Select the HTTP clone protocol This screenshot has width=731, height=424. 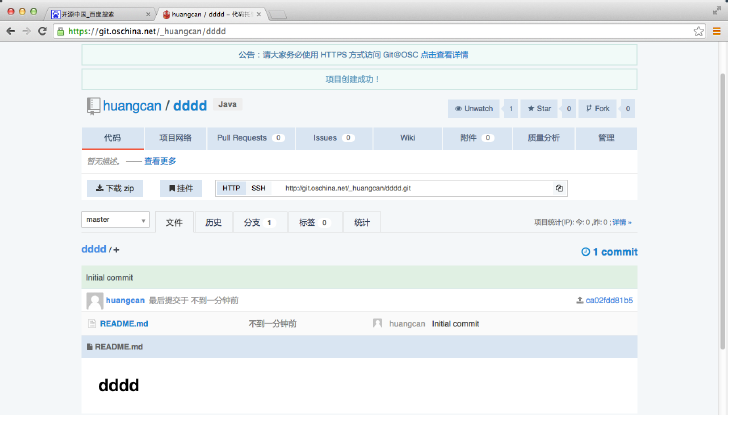[231, 188]
